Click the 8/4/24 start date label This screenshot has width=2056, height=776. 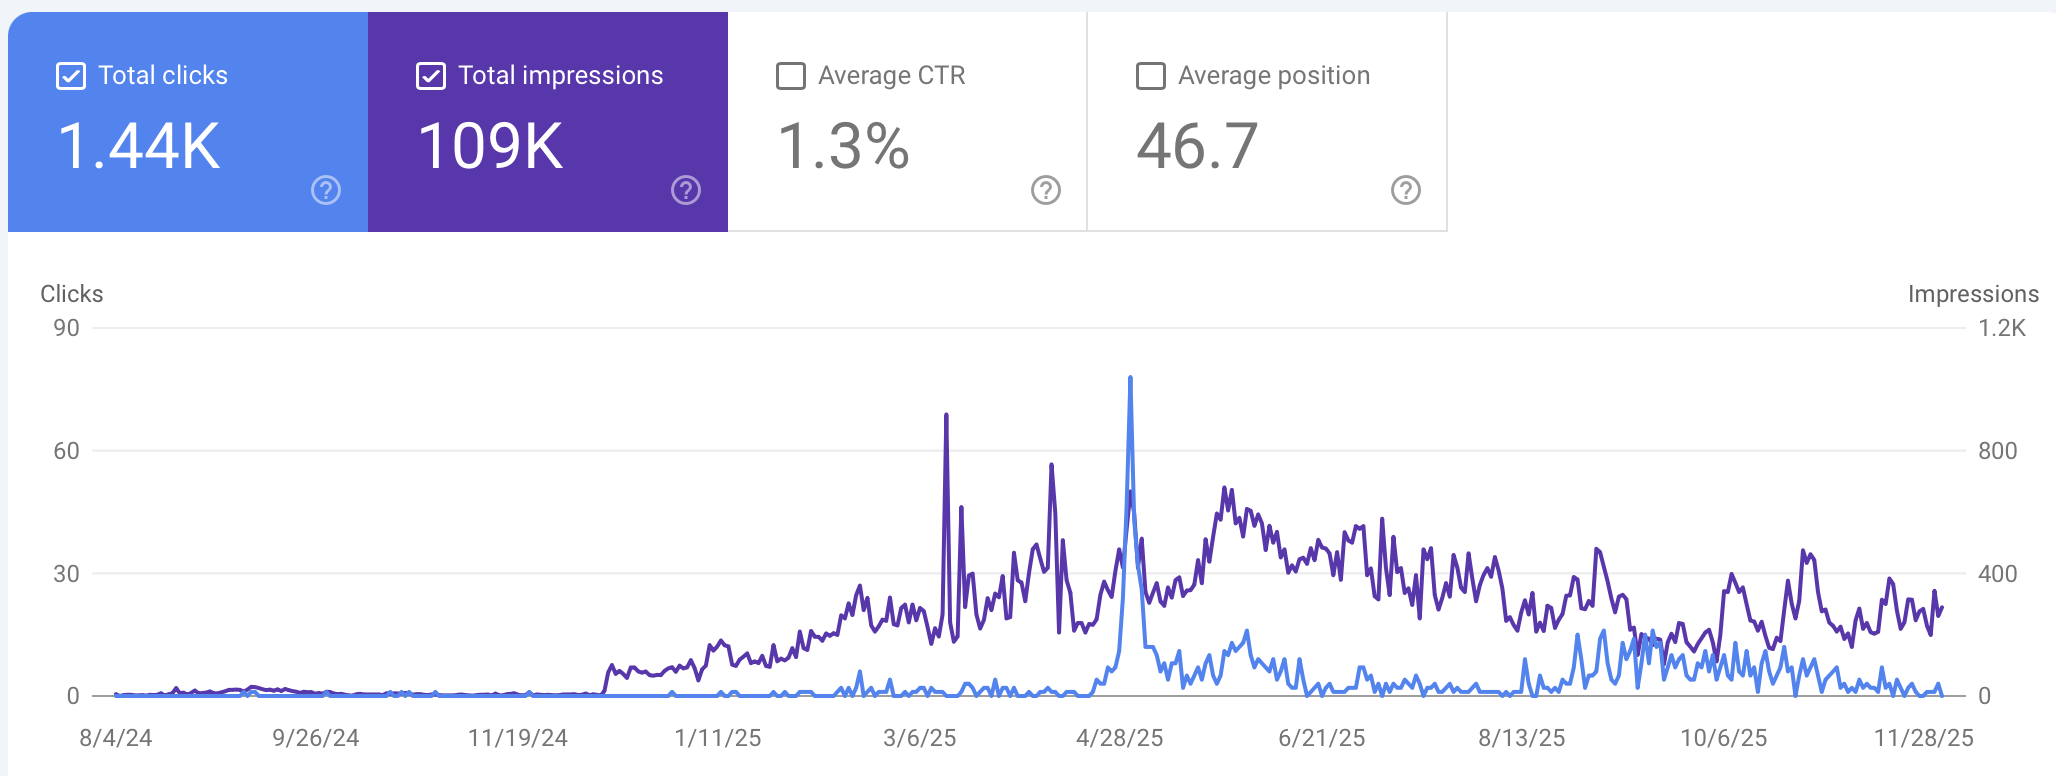(116, 738)
